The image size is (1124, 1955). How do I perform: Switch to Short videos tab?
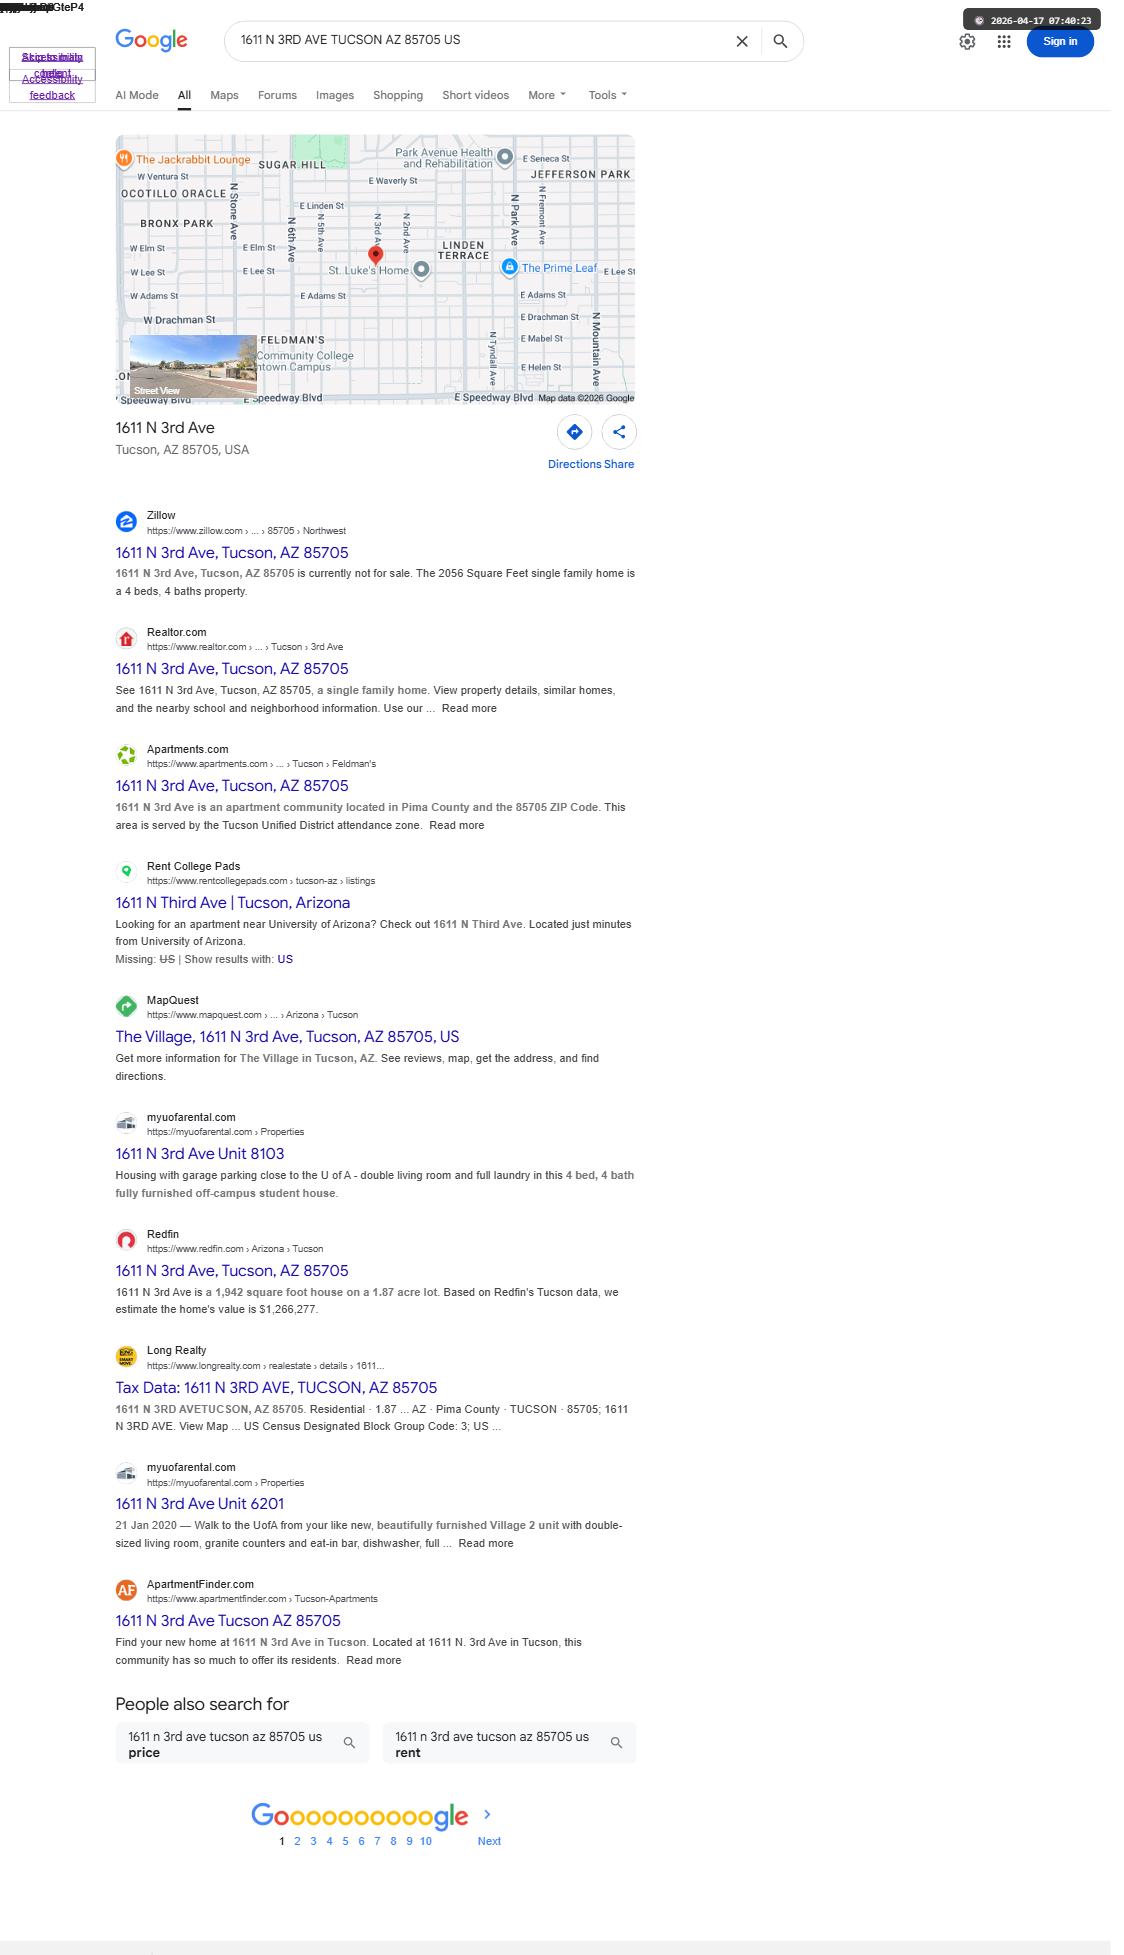476,95
